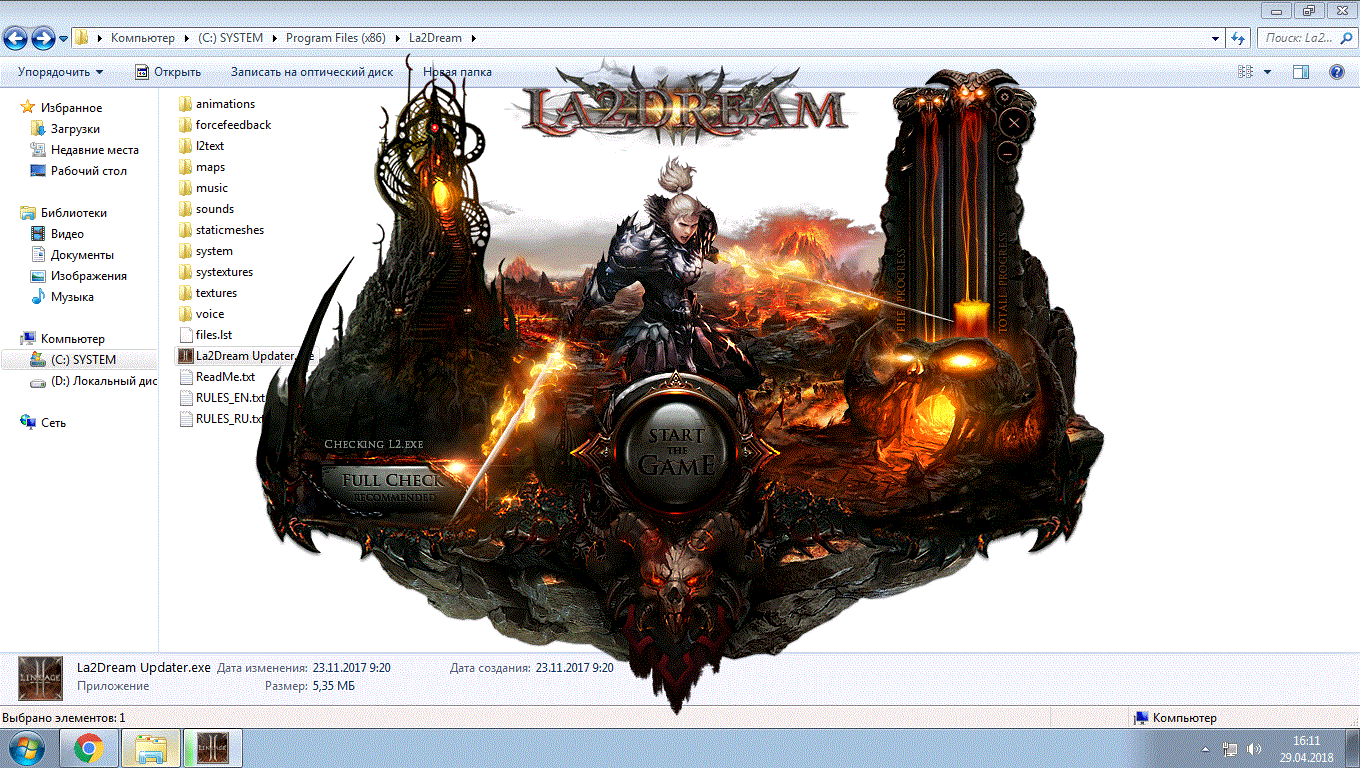Select the animations folder icon

click(x=185, y=104)
